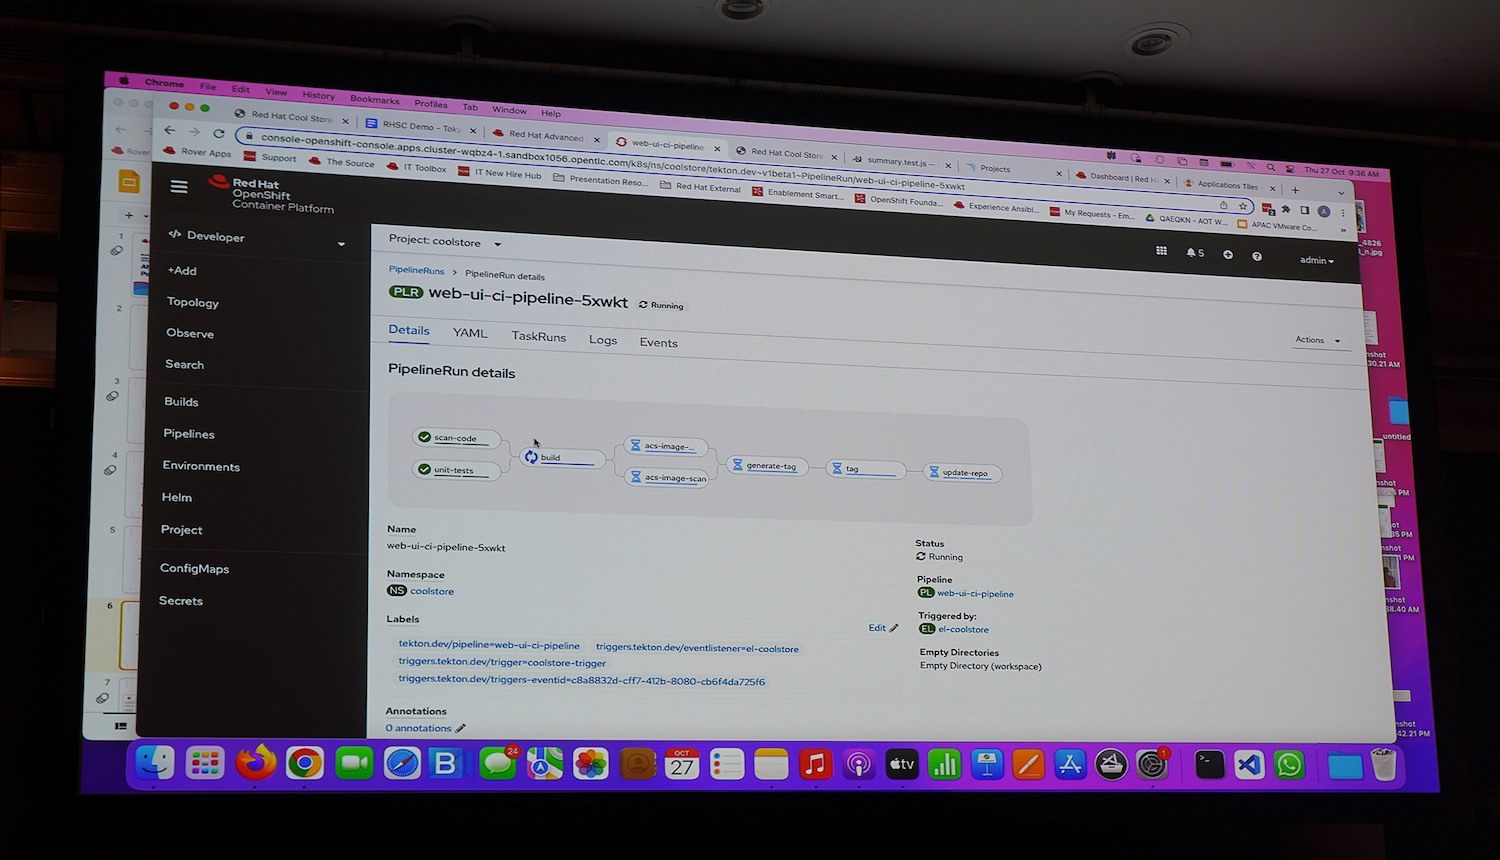The height and width of the screenshot is (860, 1500).
Task: Select the Details tab
Action: coord(409,330)
